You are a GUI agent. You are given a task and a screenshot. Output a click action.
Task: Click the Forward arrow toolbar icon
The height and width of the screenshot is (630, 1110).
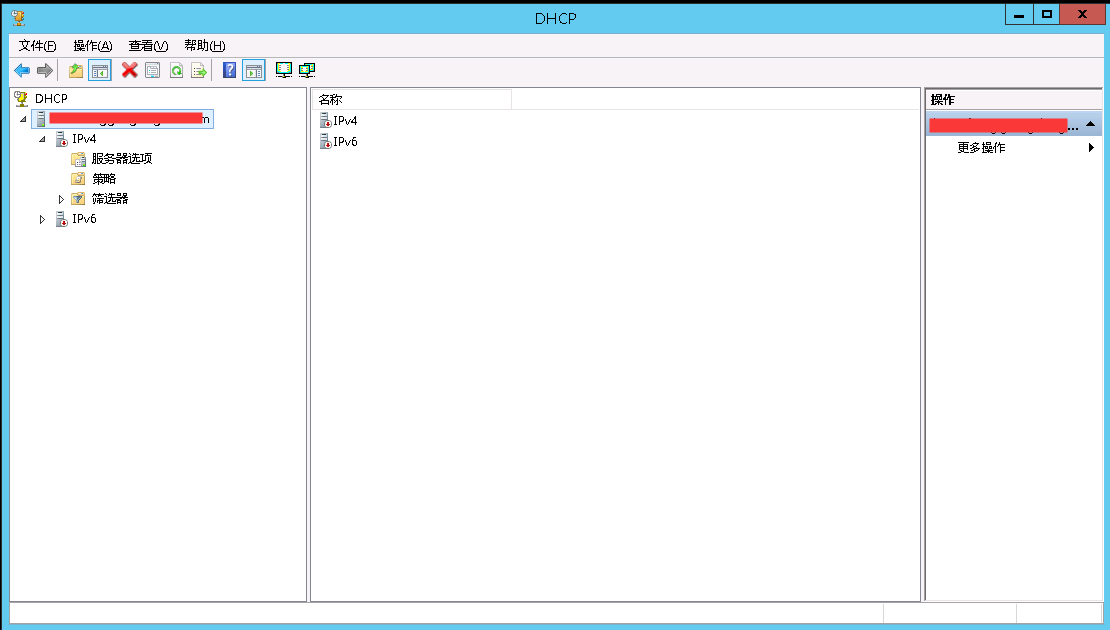click(45, 70)
